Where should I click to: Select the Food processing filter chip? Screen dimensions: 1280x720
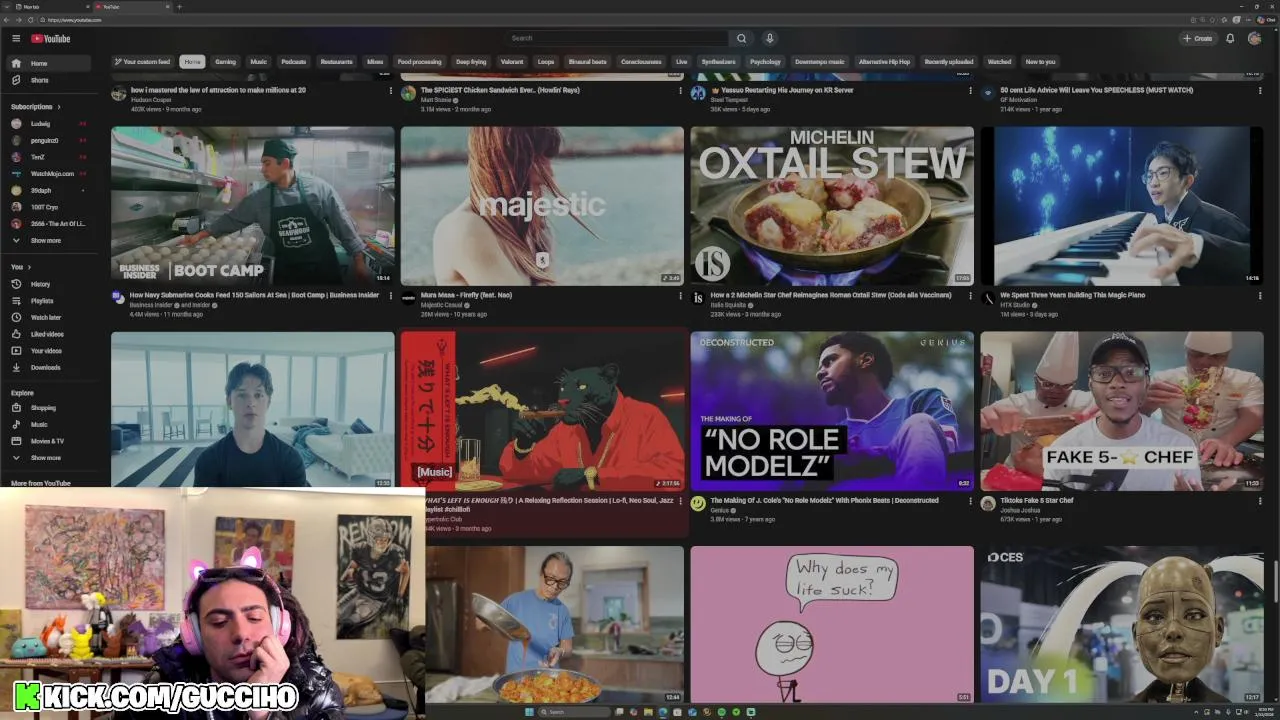(419, 62)
